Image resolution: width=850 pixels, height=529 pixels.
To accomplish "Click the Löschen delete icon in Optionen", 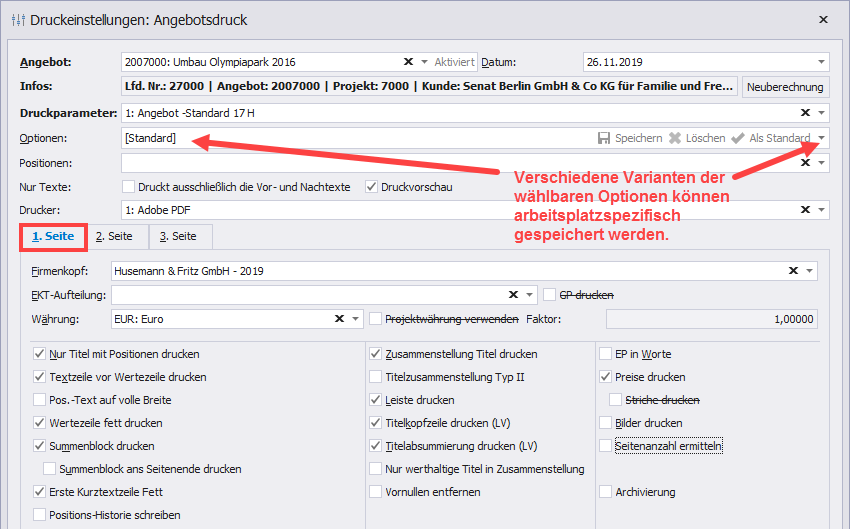I will point(675,138).
